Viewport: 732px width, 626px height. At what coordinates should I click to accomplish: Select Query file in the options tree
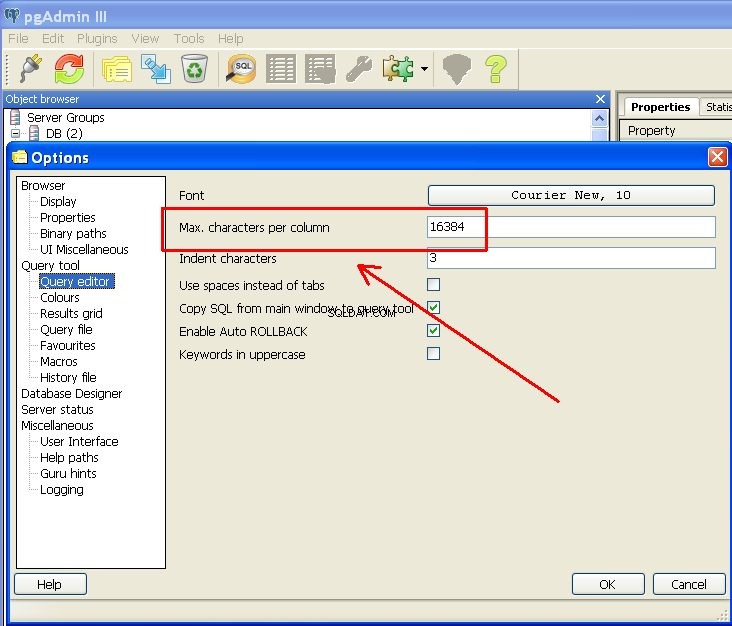pos(66,330)
